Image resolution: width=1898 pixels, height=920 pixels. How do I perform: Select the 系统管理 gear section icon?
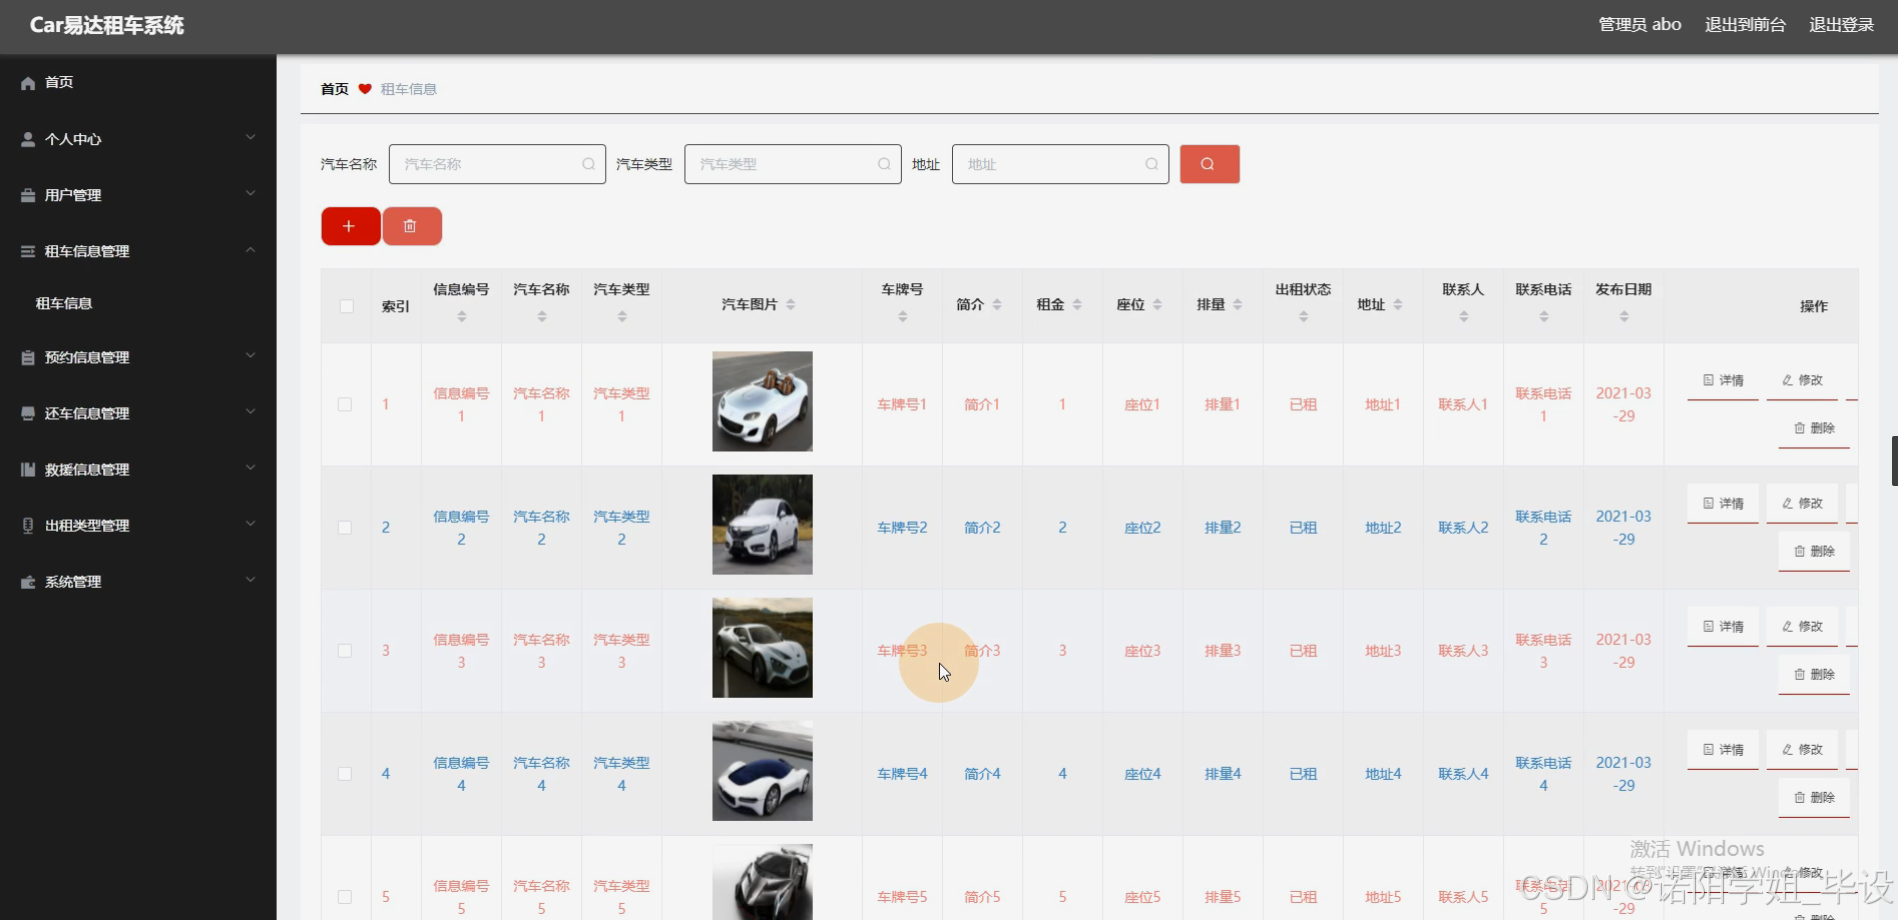[27, 581]
